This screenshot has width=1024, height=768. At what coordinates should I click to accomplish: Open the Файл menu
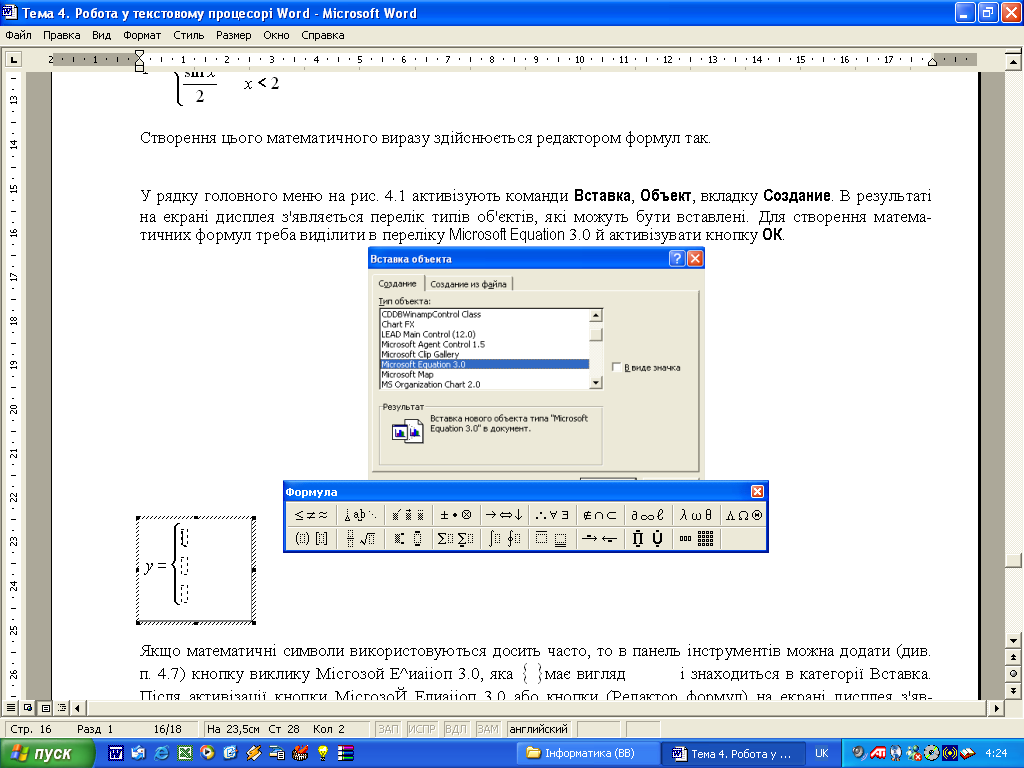[x=18, y=35]
